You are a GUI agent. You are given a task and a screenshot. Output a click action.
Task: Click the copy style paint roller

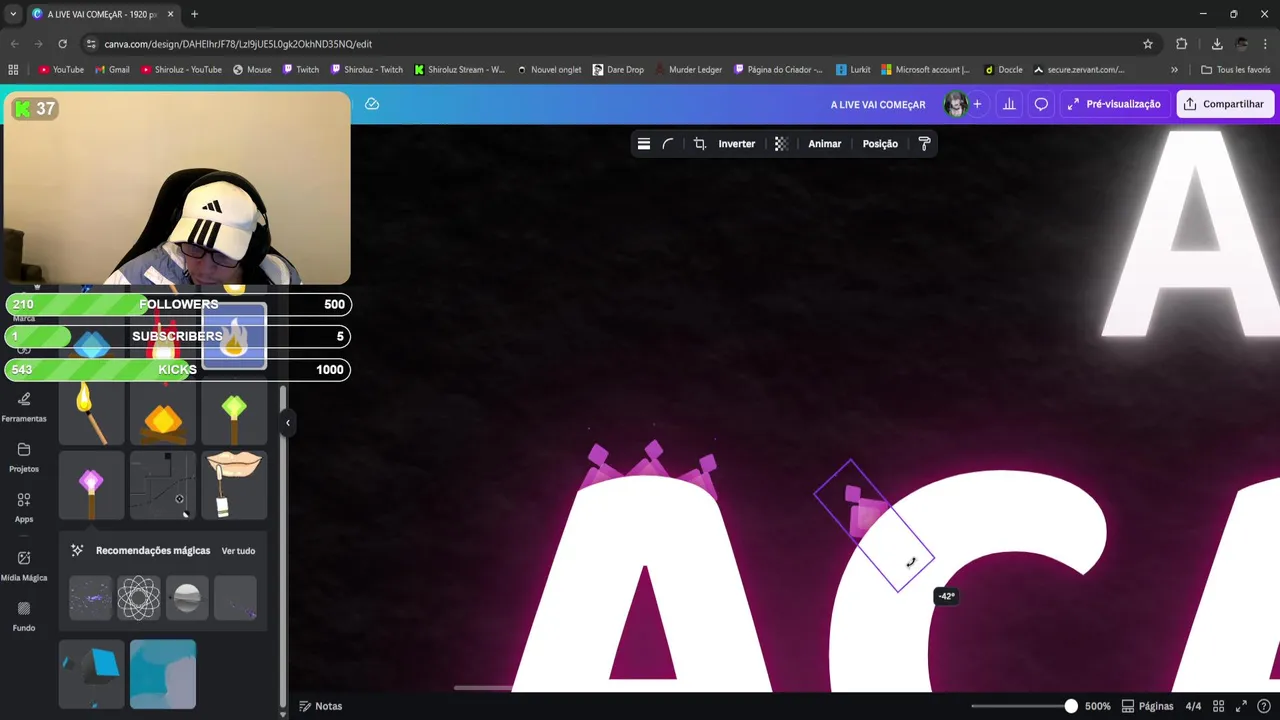pos(924,144)
